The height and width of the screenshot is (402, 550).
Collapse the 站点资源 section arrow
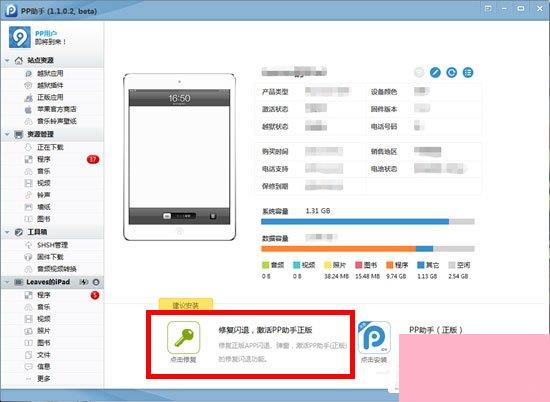point(7,60)
